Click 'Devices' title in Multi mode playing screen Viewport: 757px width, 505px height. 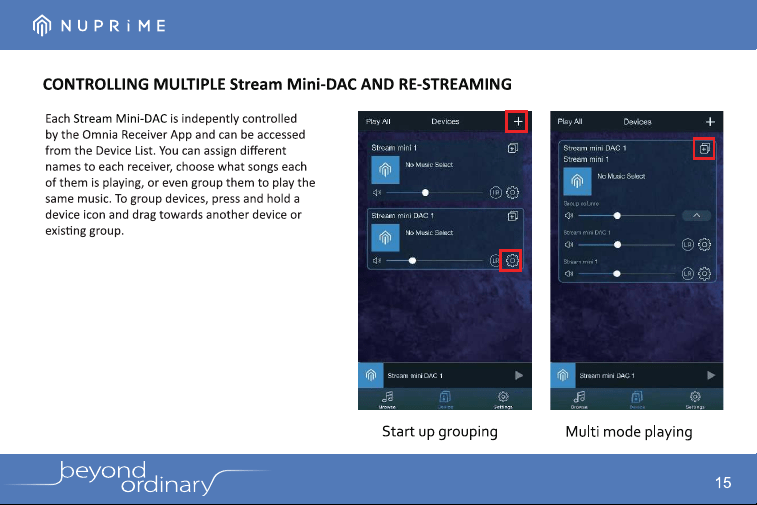tap(637, 122)
